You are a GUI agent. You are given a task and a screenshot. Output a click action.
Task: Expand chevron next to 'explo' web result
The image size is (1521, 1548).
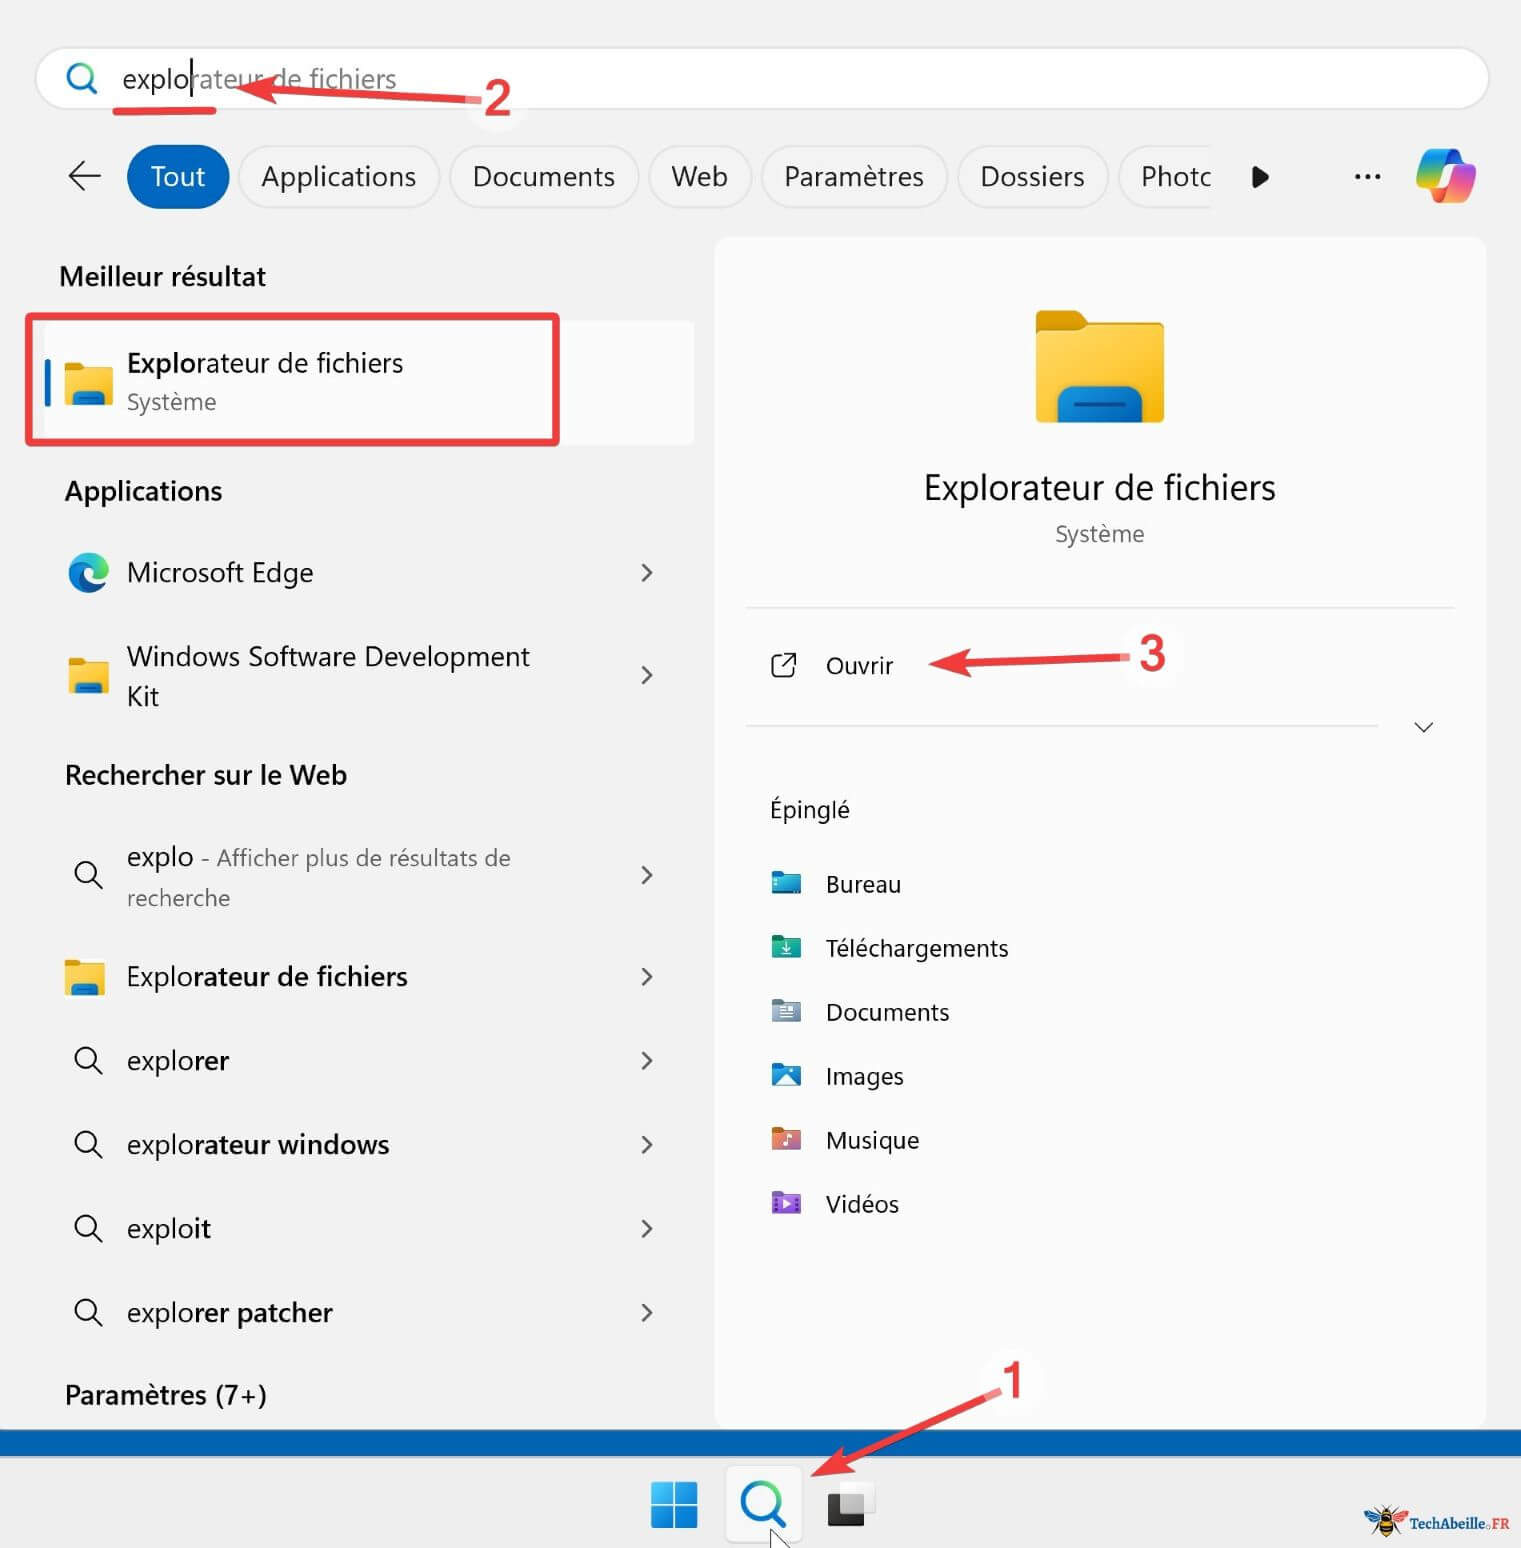646,876
